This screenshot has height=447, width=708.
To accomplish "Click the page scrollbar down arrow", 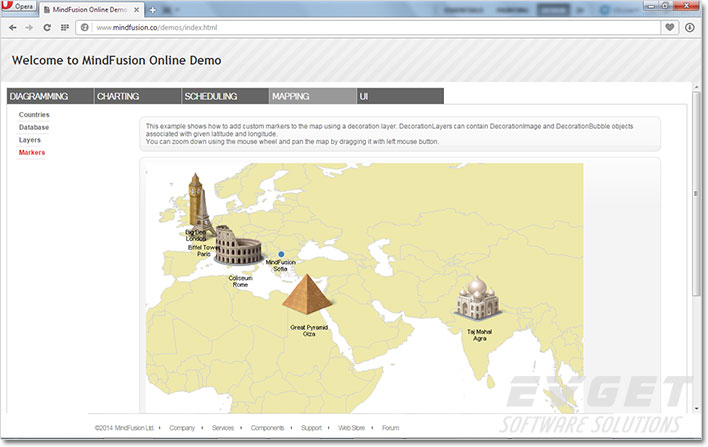I will [x=697, y=408].
